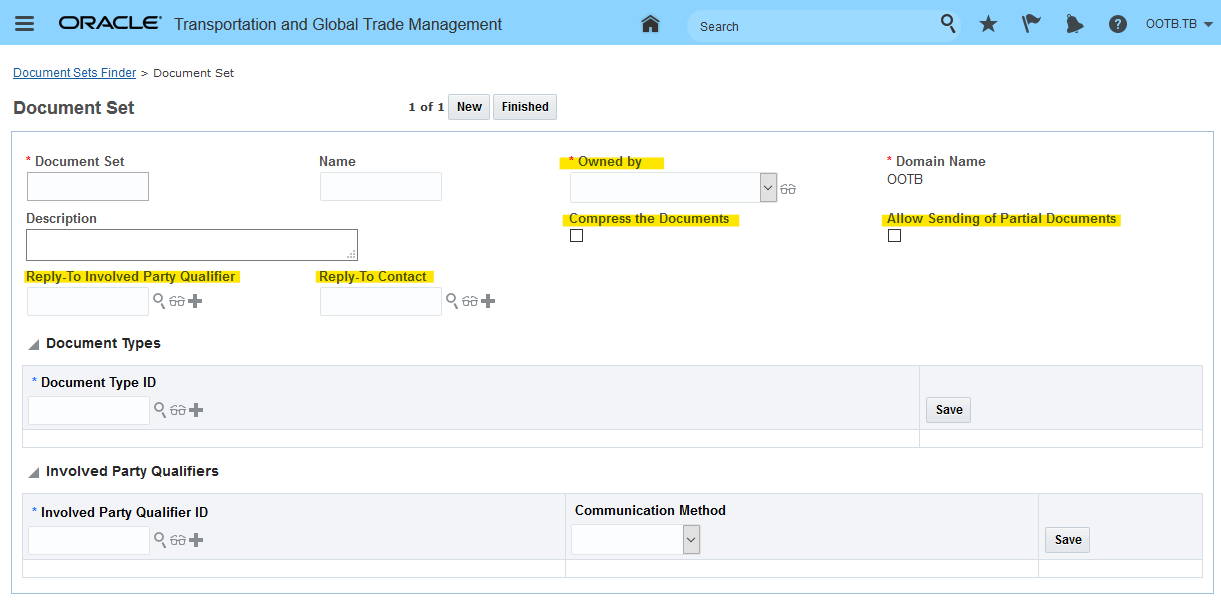The image size is (1221, 604).
Task: View Reply-To Involved Party Qualifier glasses icon
Action: 177,301
